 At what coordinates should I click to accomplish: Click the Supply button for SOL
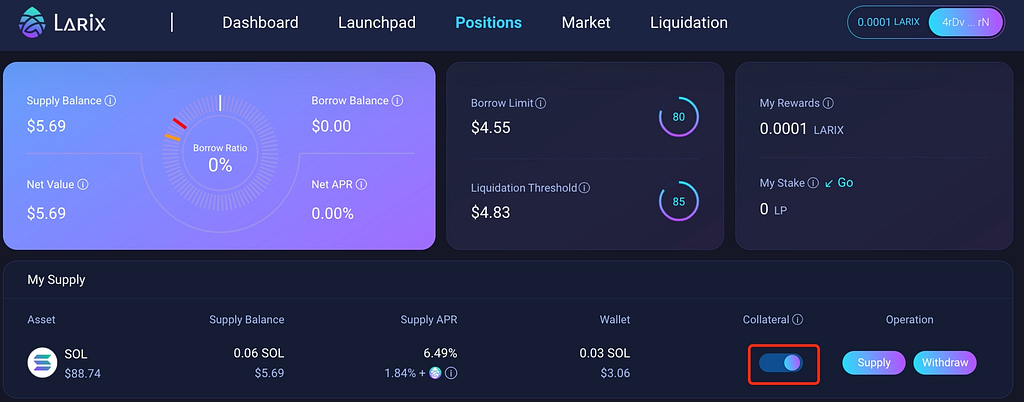pyautogui.click(x=874, y=363)
